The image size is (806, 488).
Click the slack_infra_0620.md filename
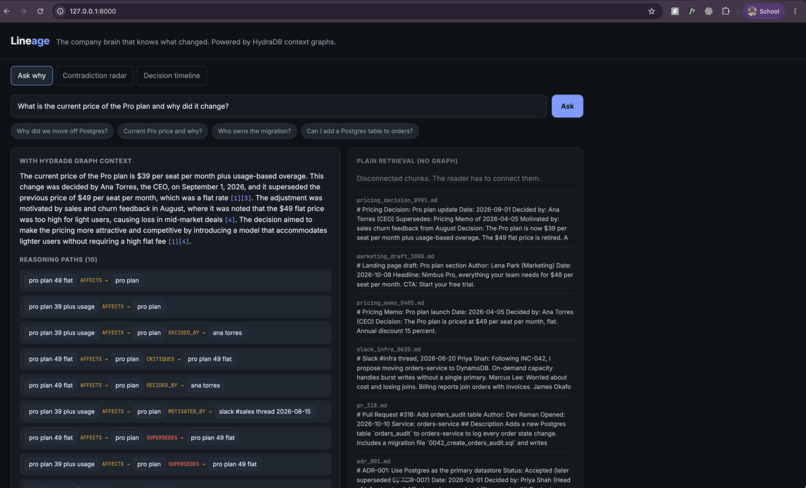pos(389,349)
